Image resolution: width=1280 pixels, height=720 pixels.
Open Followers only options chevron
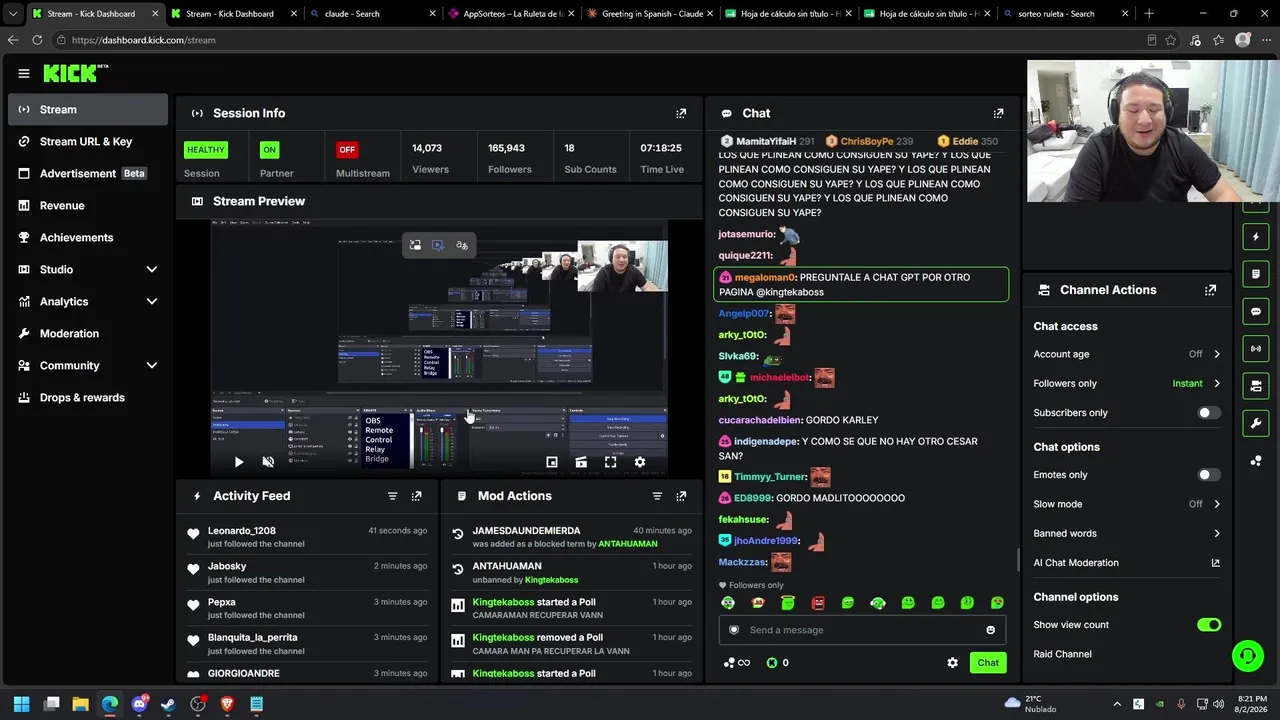1217,383
